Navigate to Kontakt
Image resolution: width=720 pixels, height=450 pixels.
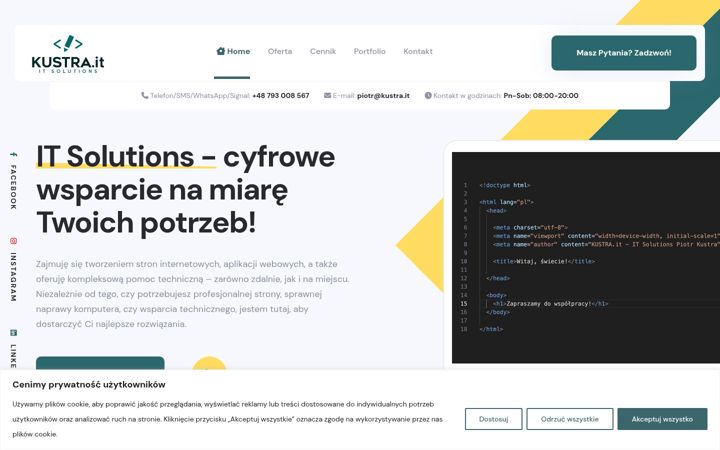pyautogui.click(x=417, y=51)
